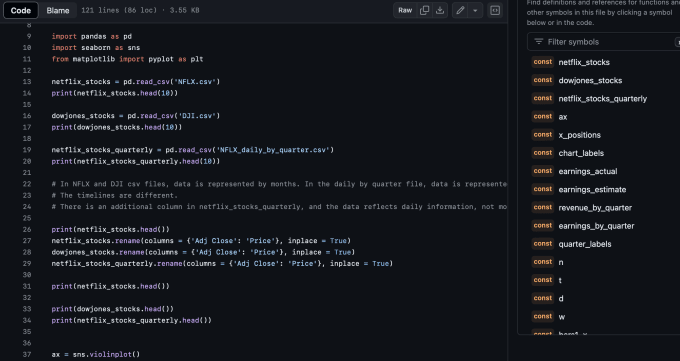
Task: Click violinplot call on line 37
Action: point(112,354)
